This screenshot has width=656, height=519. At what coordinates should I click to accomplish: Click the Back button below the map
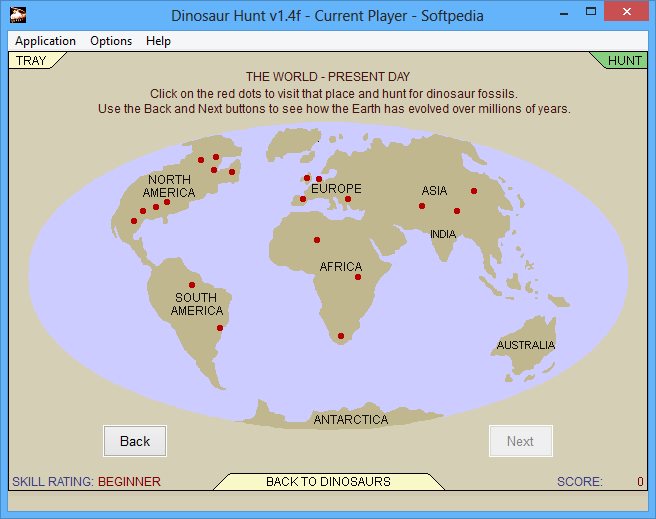[135, 441]
